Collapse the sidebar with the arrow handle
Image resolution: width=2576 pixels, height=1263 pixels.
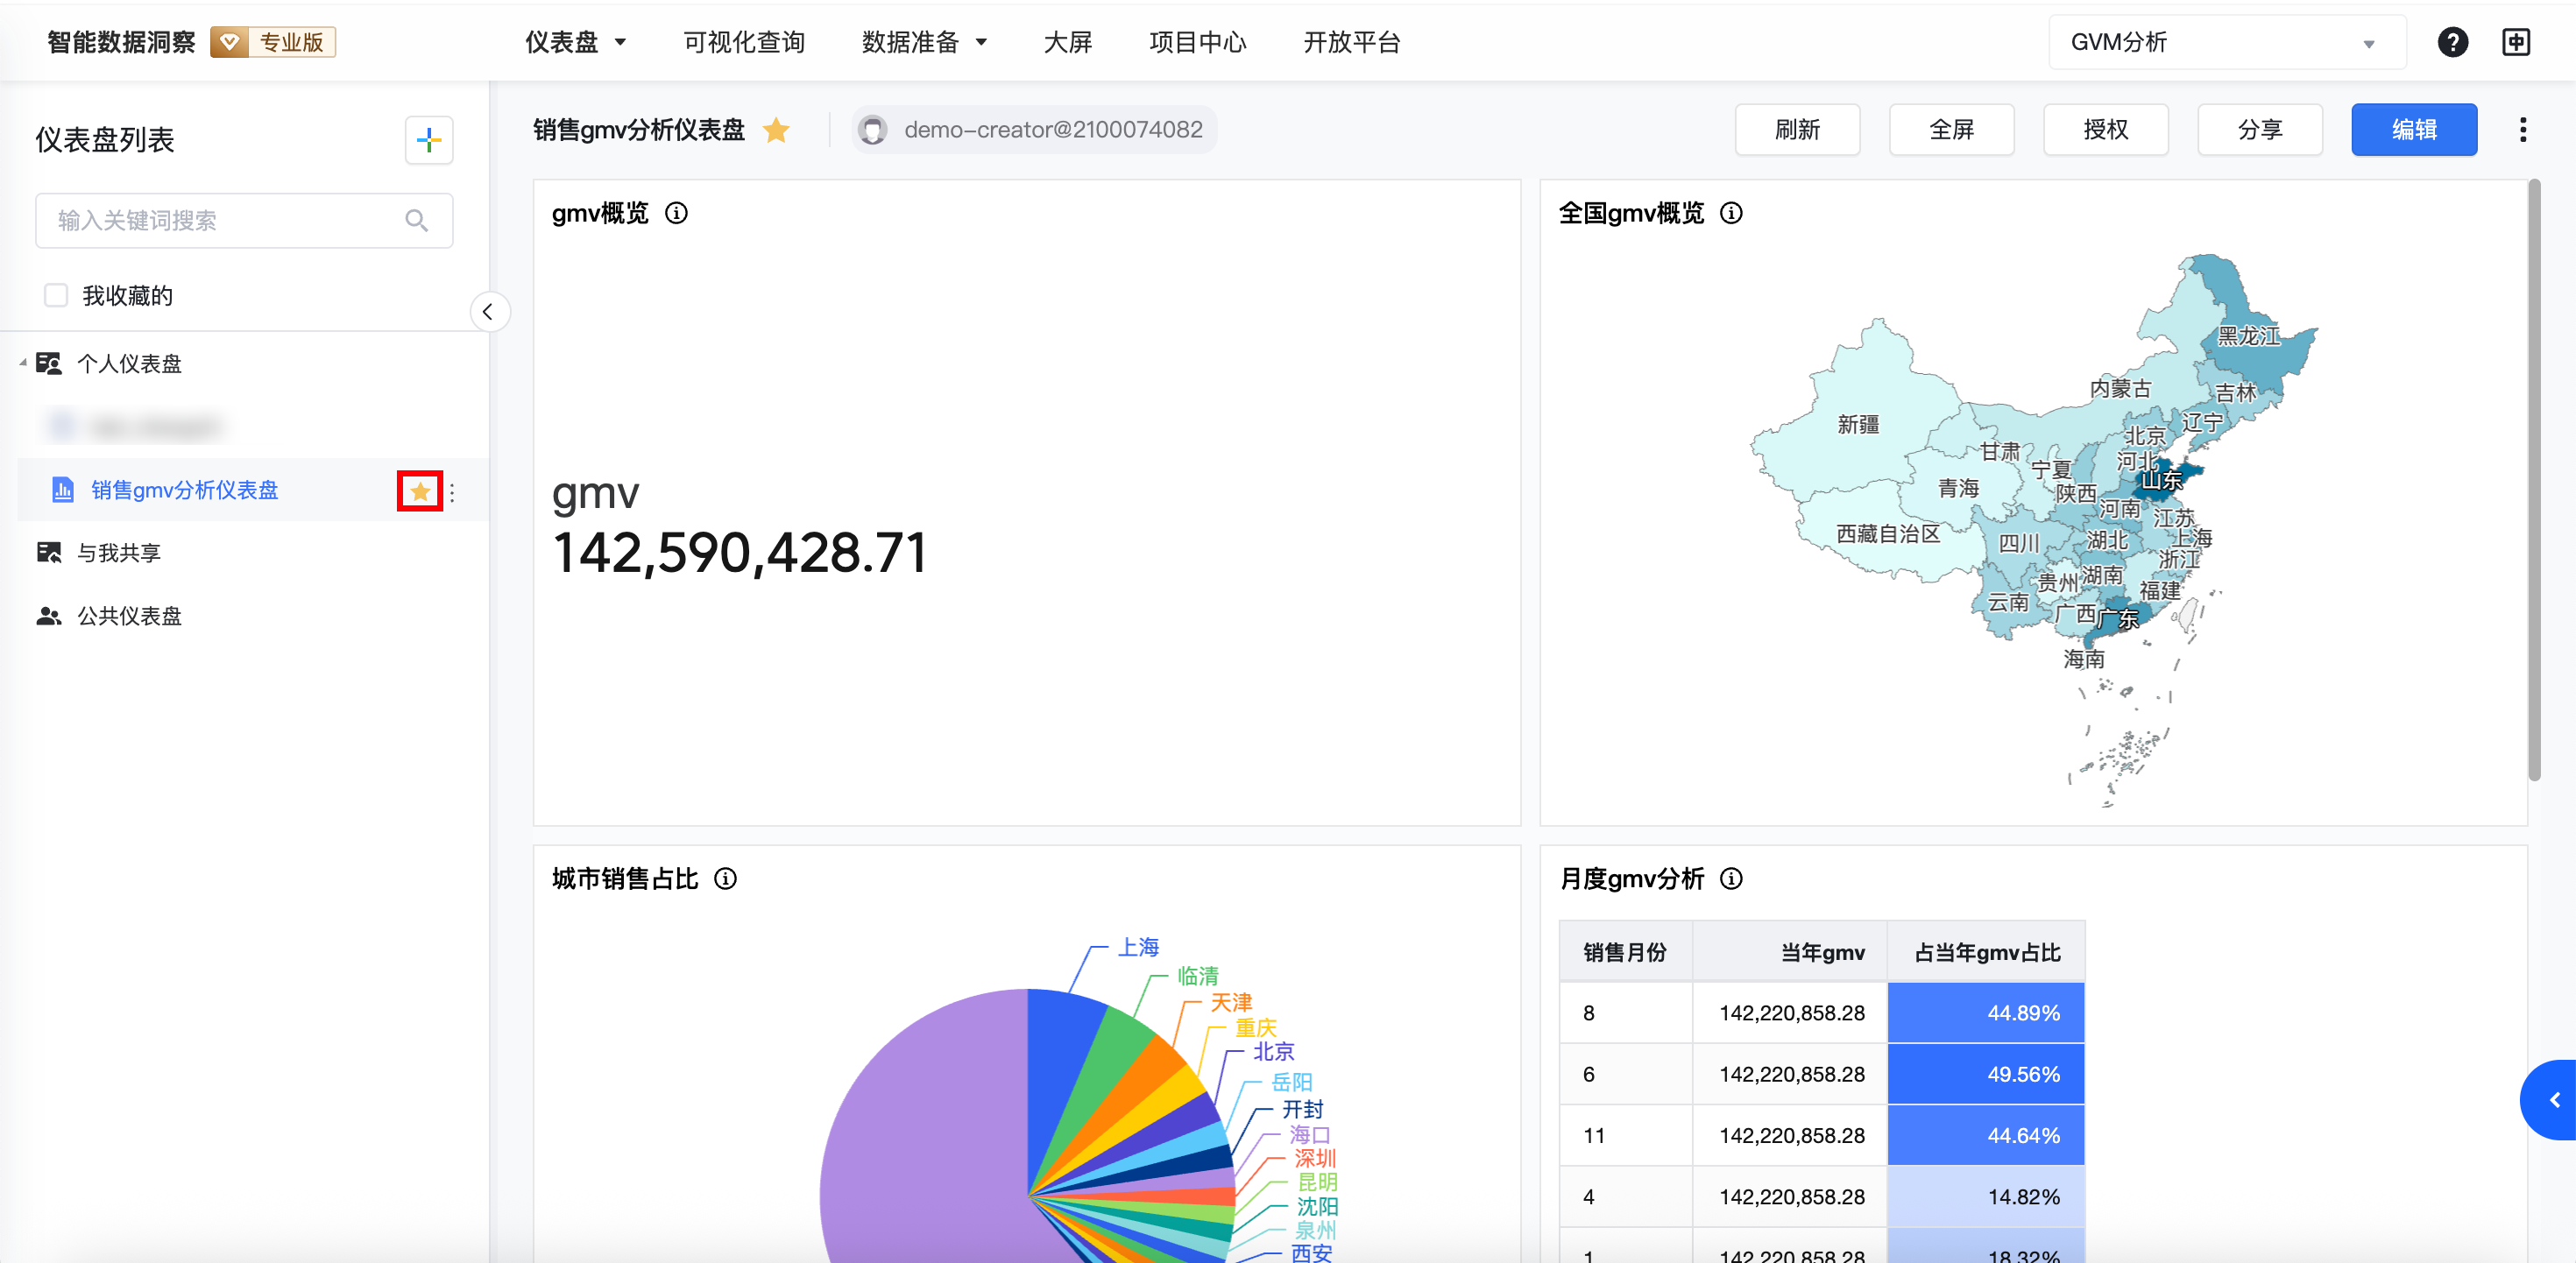[488, 312]
